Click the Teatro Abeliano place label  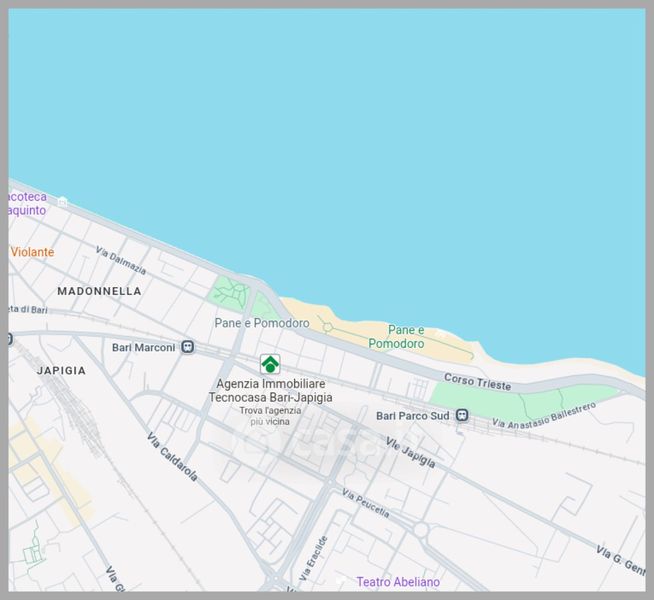coord(398,582)
